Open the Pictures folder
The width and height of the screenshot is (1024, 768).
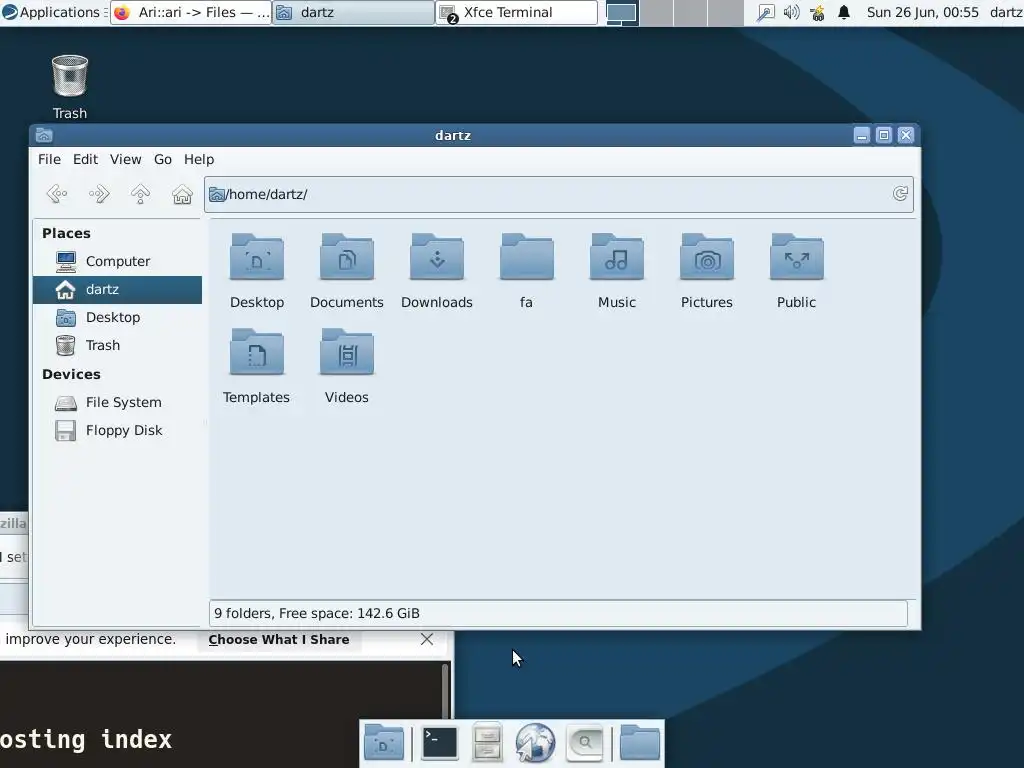707,270
